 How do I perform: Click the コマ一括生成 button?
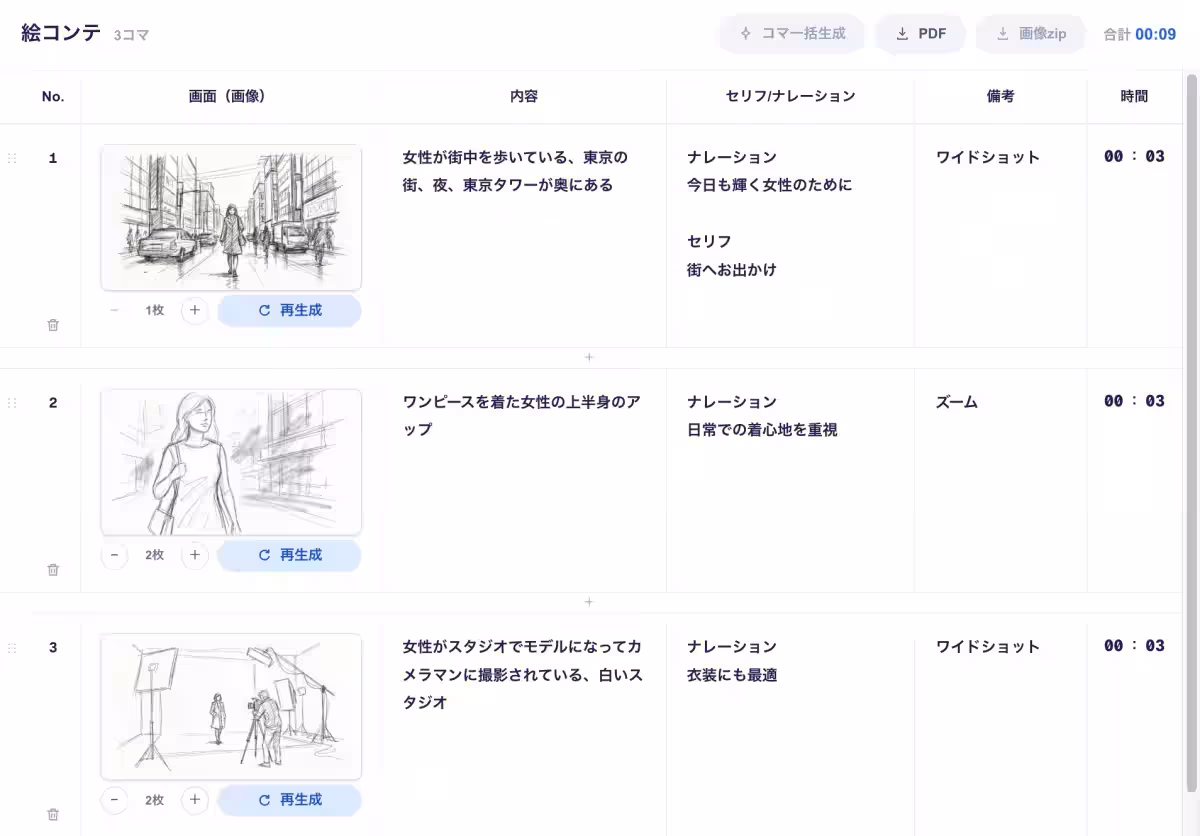coord(792,34)
